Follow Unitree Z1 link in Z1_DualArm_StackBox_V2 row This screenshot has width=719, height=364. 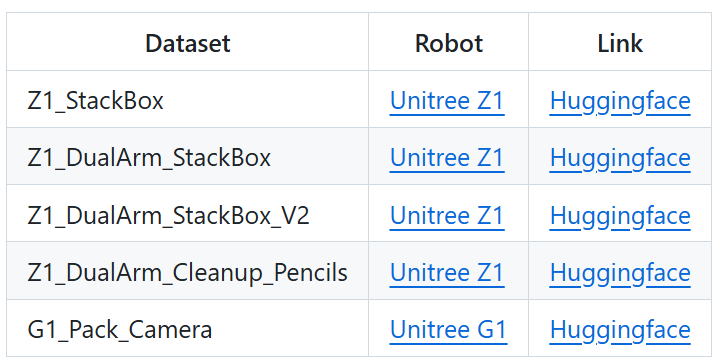coord(447,215)
